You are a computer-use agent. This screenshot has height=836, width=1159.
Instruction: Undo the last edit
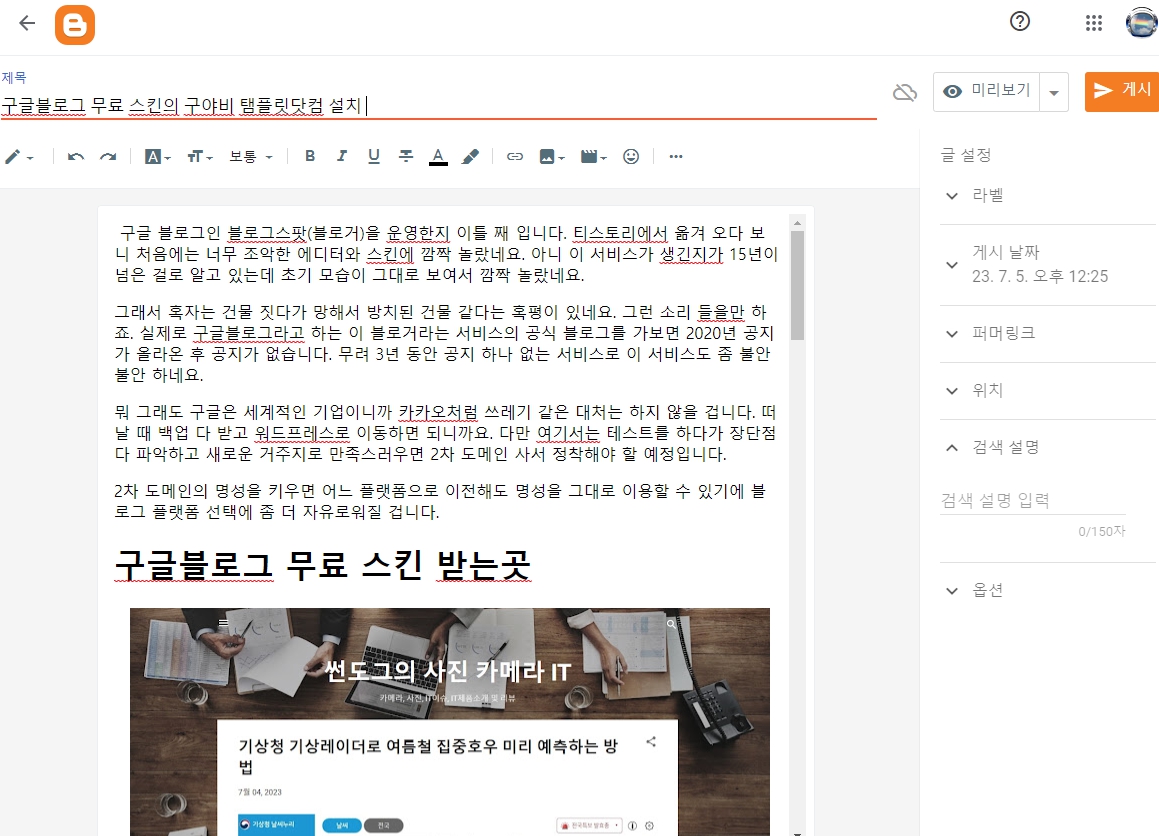coord(75,157)
